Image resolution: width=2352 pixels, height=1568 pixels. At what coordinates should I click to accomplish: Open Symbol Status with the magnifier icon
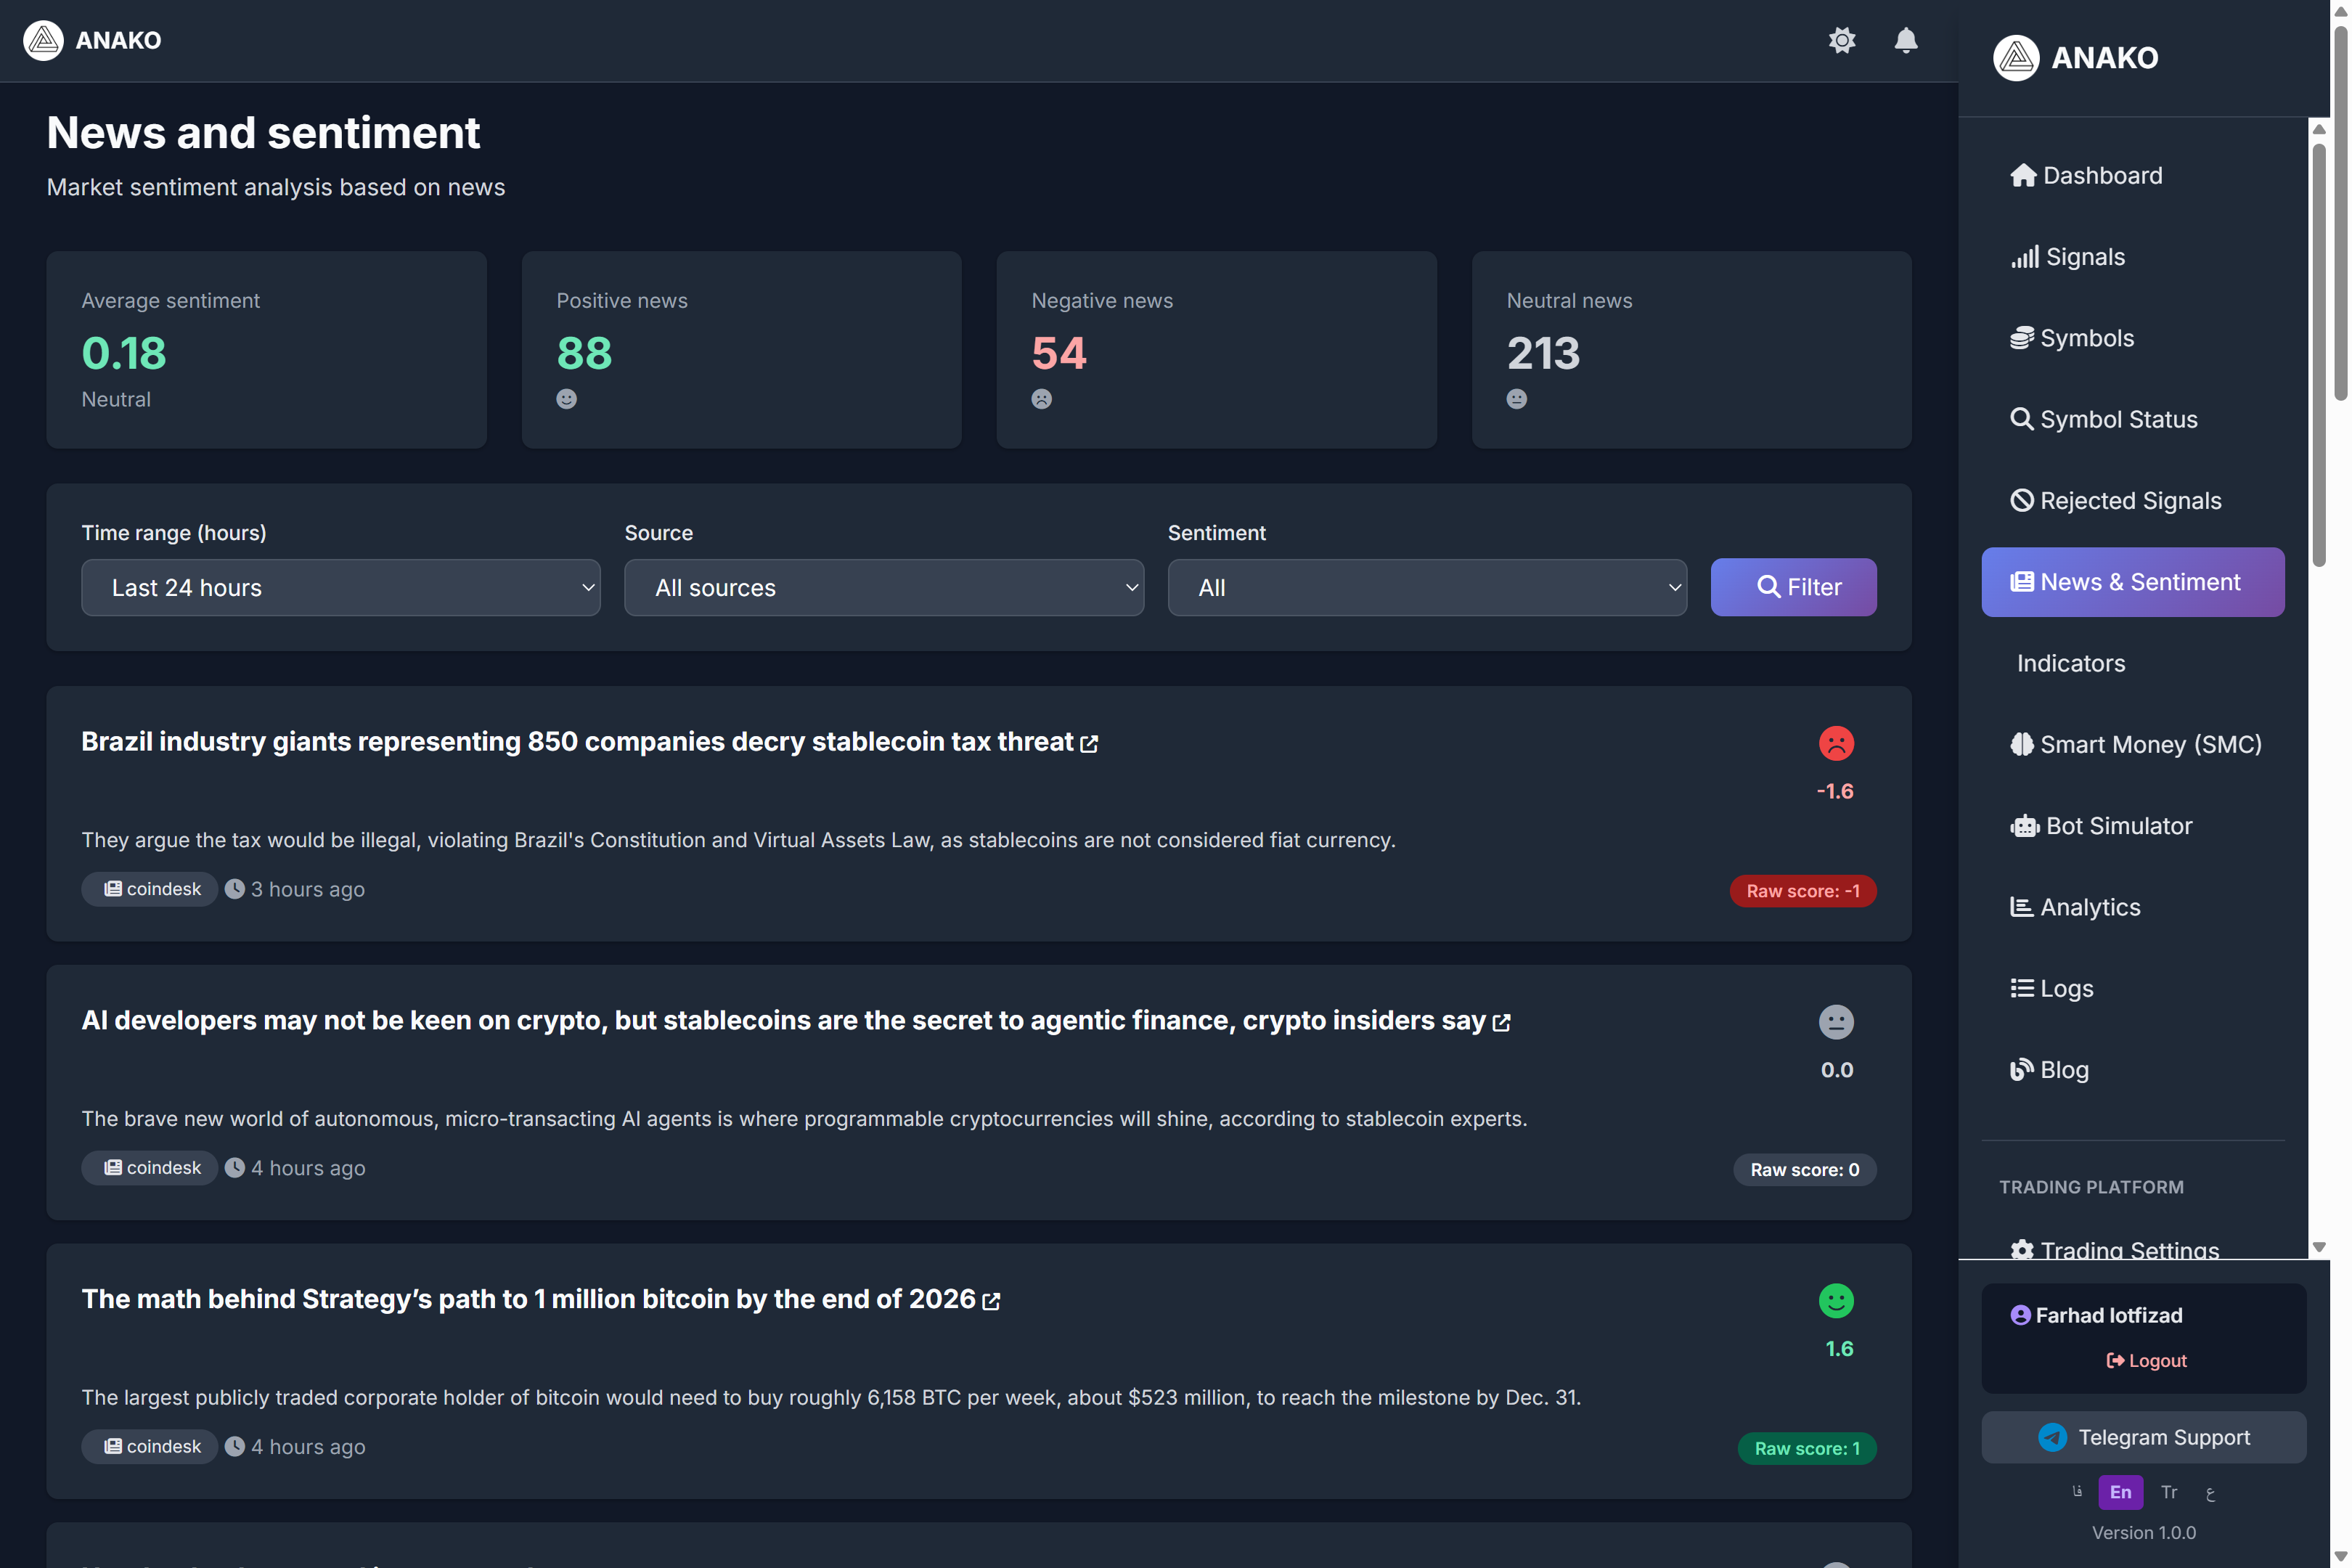[x=2024, y=419]
